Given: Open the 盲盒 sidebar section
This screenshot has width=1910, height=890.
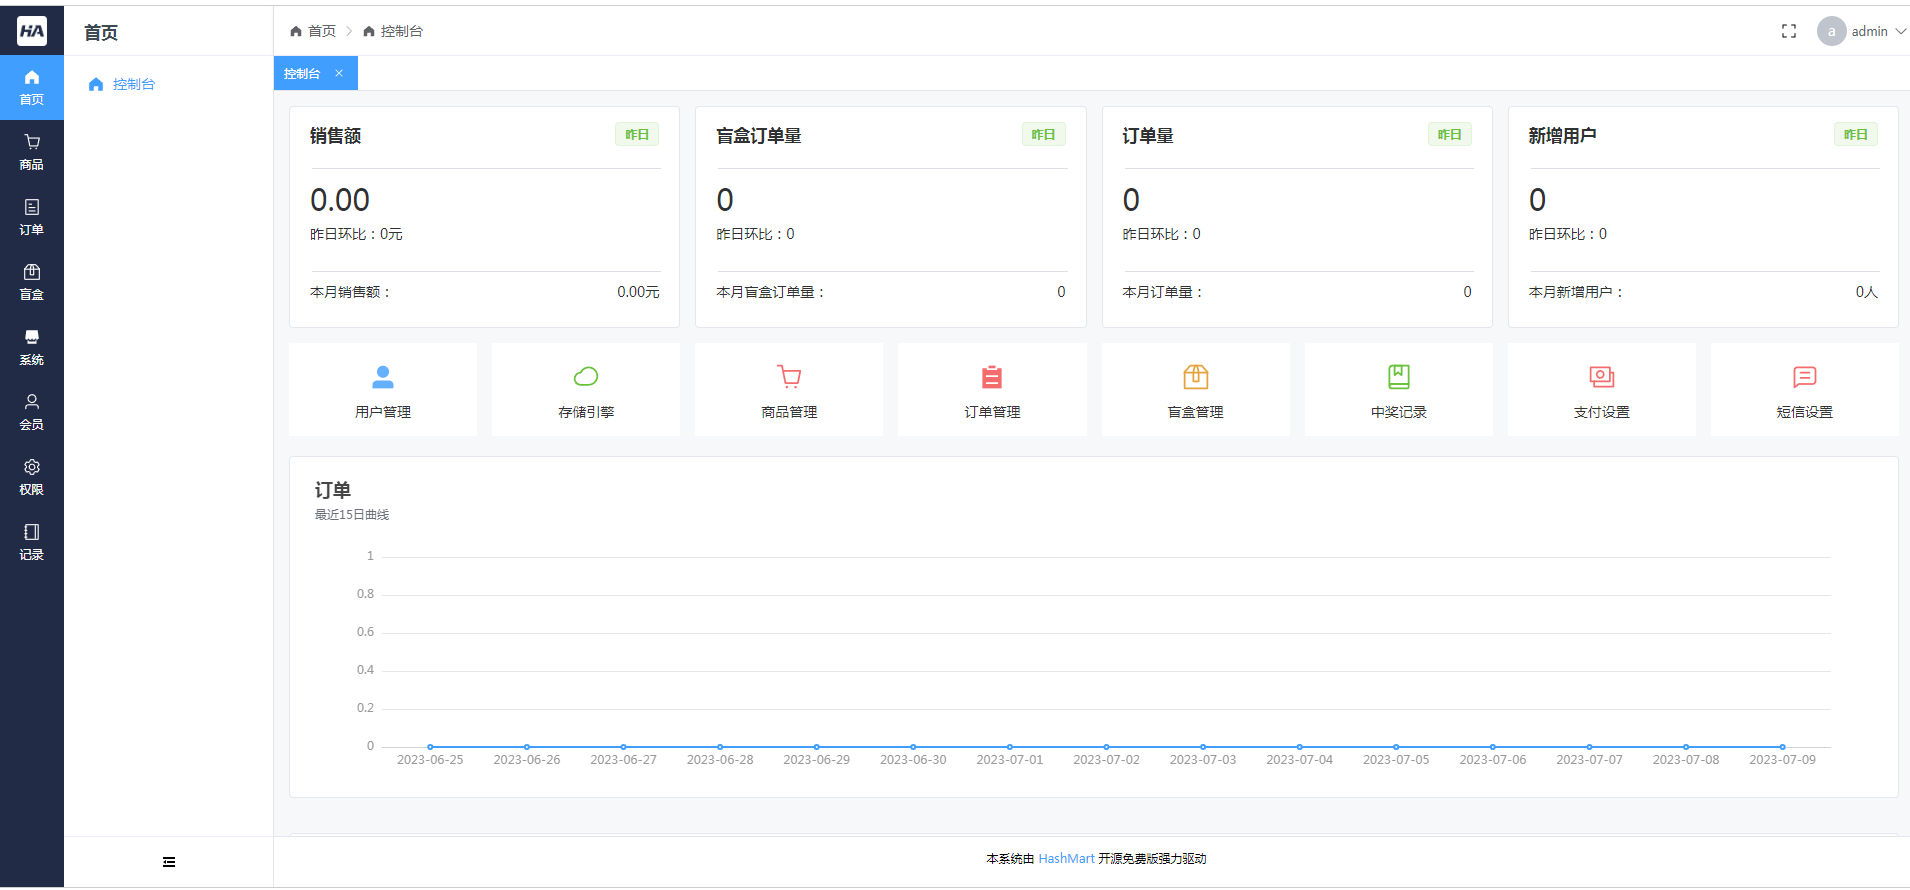Looking at the screenshot, I should click(x=31, y=282).
